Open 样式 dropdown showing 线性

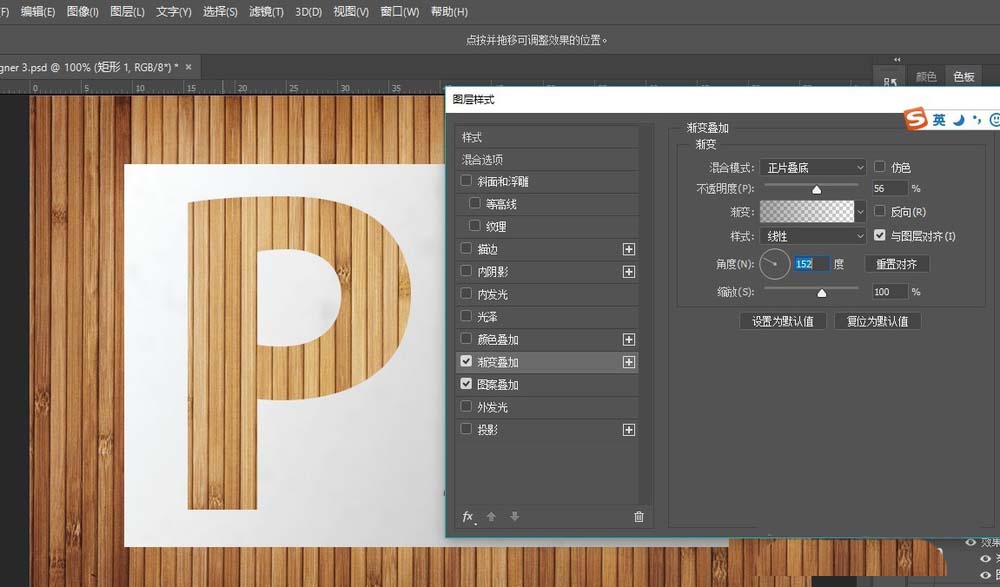point(812,236)
